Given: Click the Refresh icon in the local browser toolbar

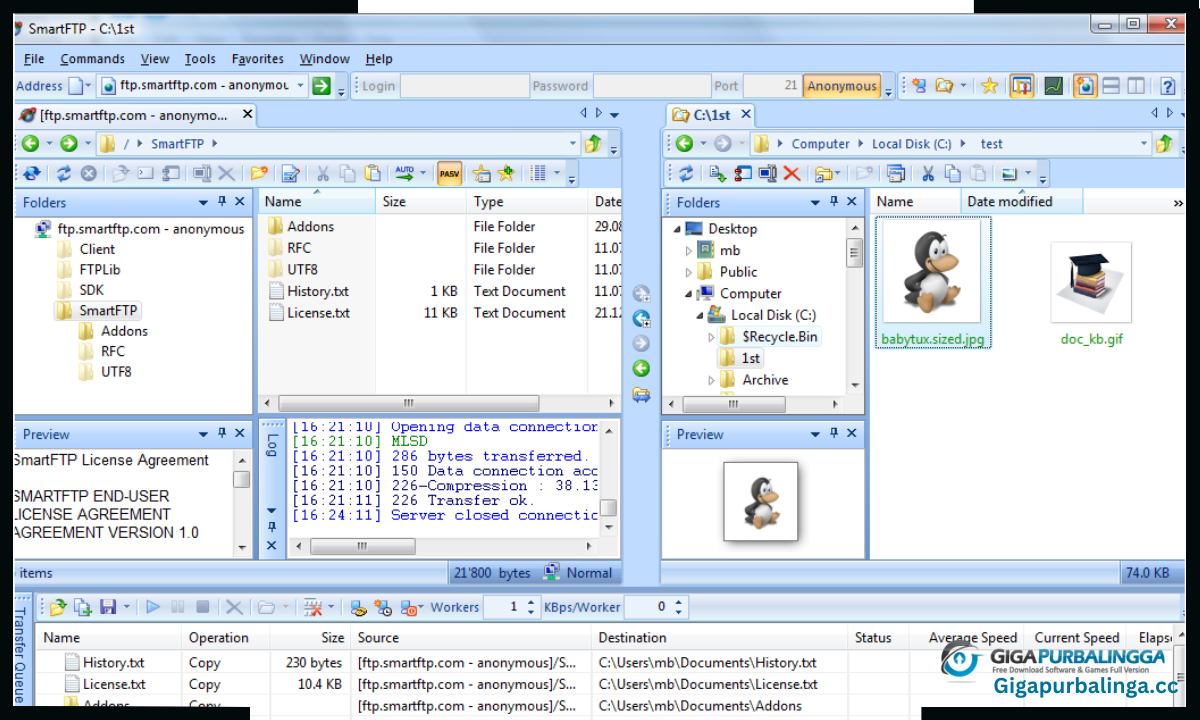Looking at the screenshot, I should 686,174.
